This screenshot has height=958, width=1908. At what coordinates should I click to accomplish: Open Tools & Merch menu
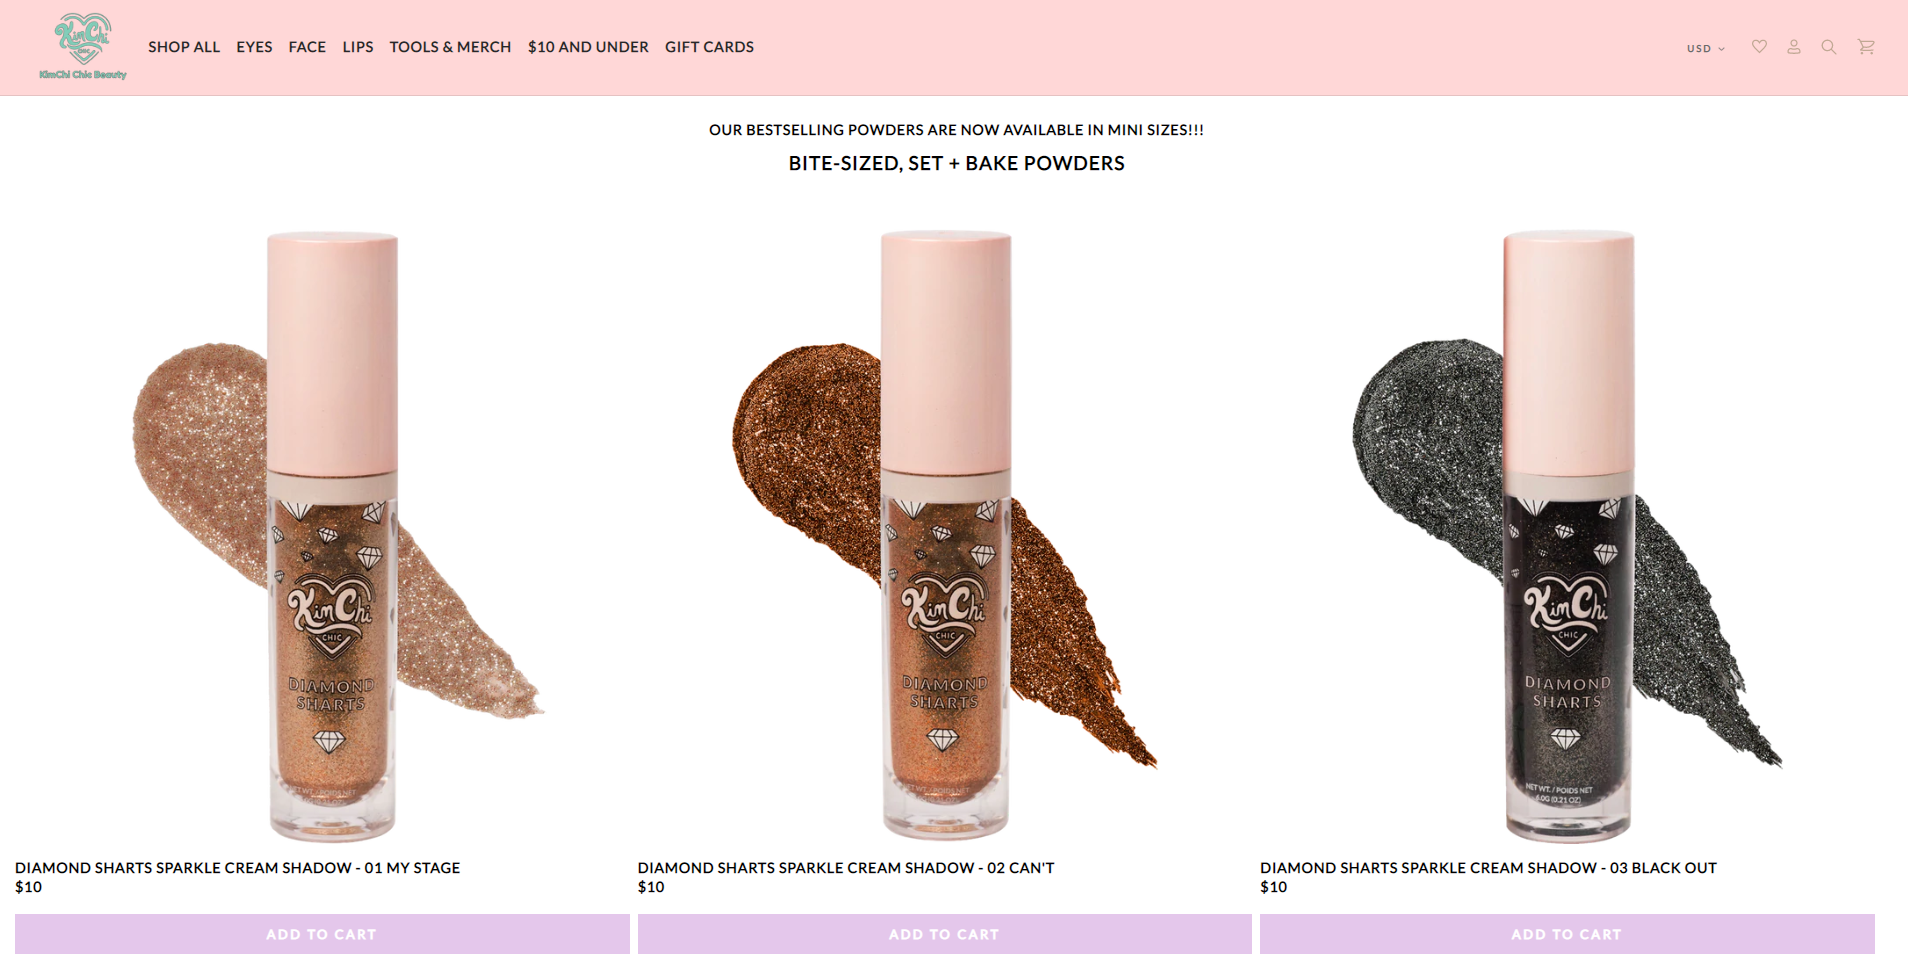[x=450, y=47]
